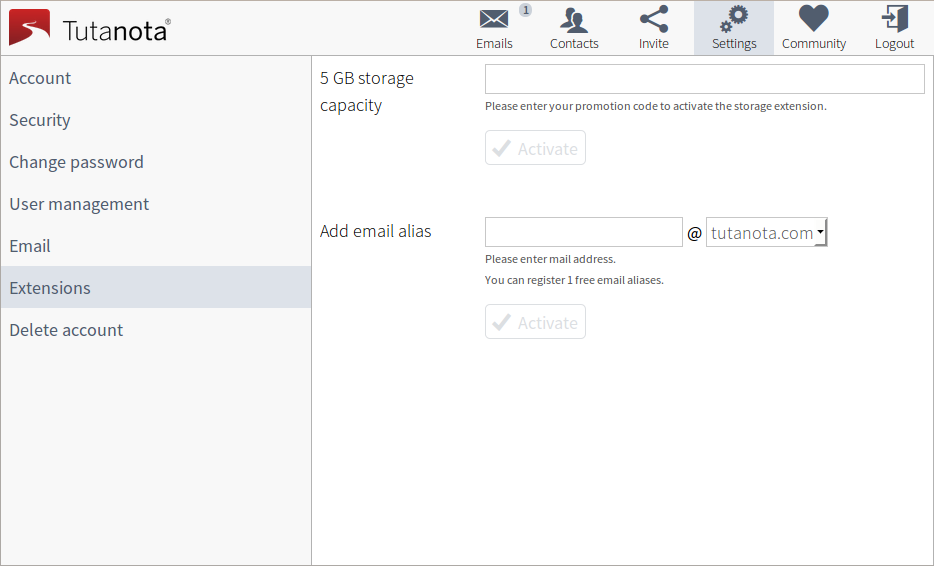Click the 'Add email alias' label

pyautogui.click(x=375, y=231)
